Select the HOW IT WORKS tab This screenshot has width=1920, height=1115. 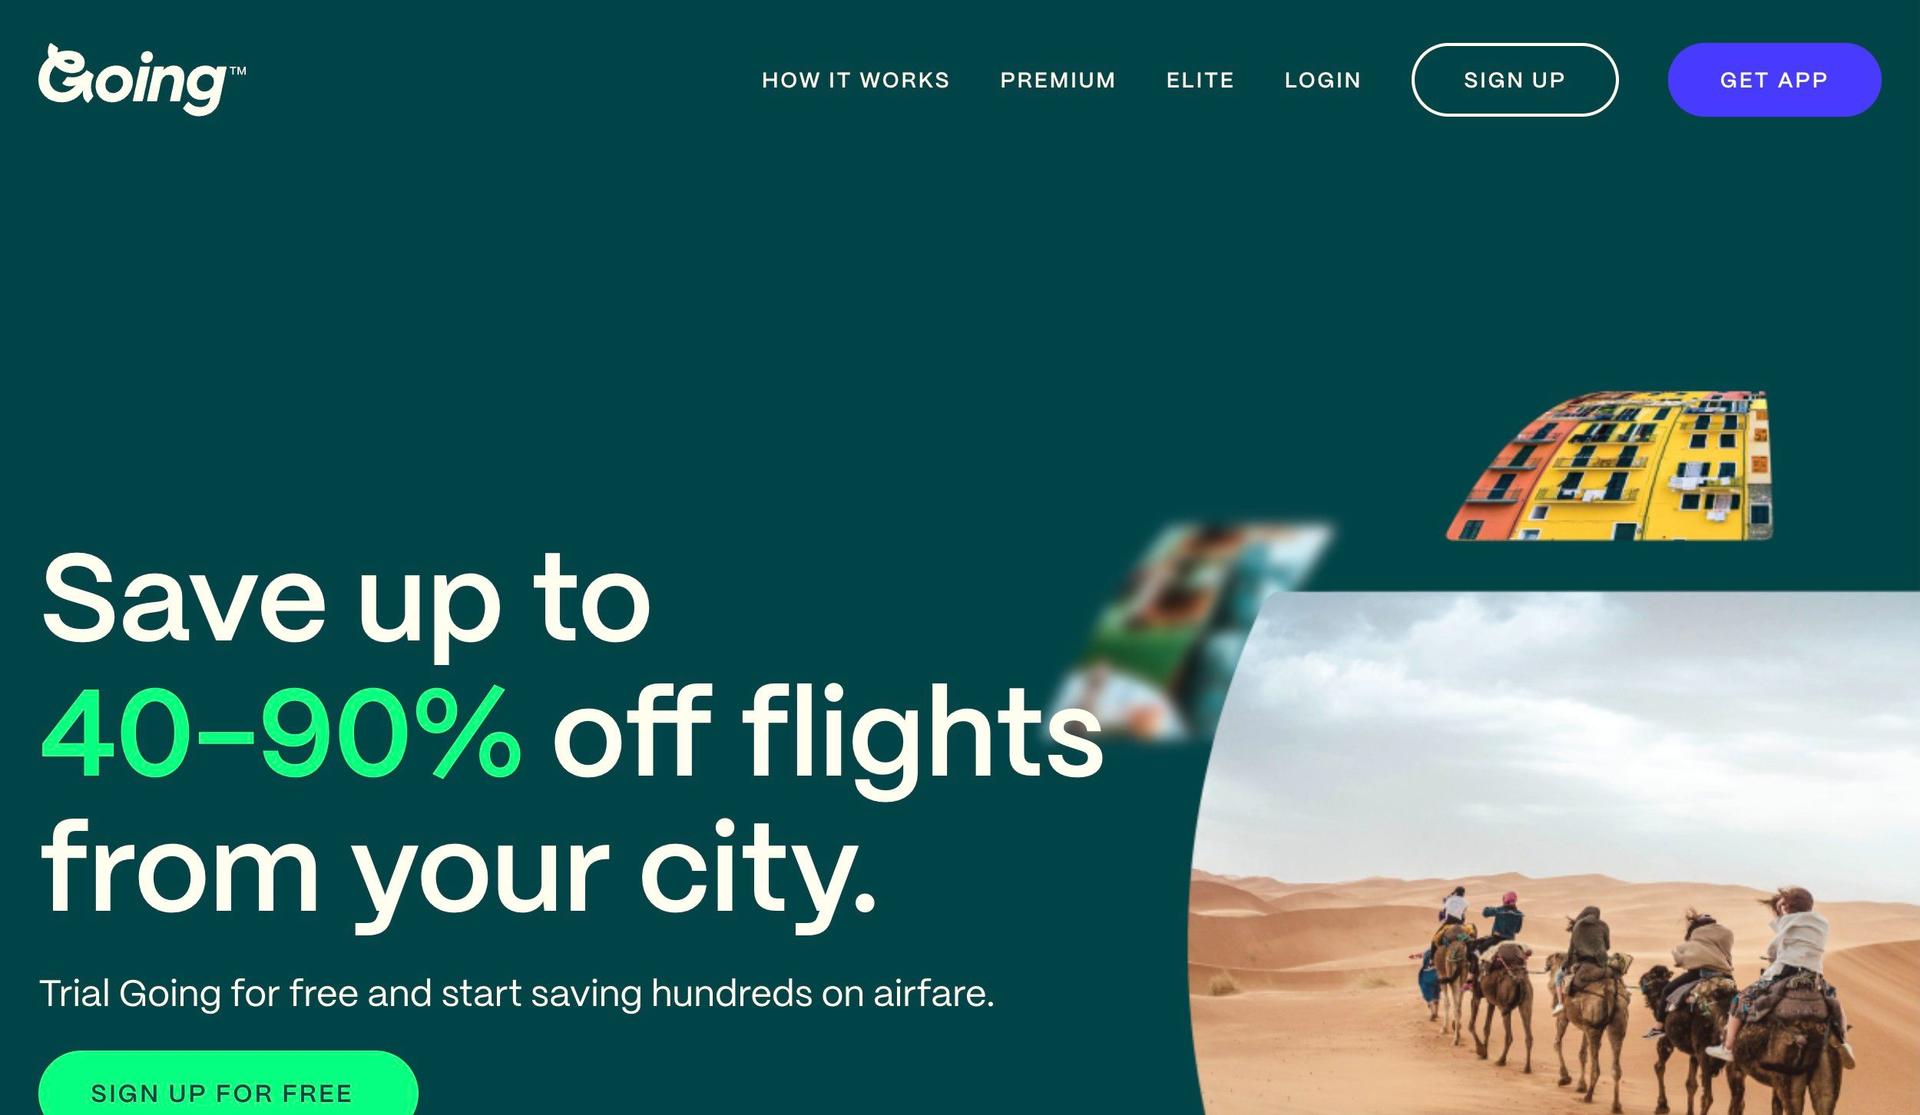point(855,78)
